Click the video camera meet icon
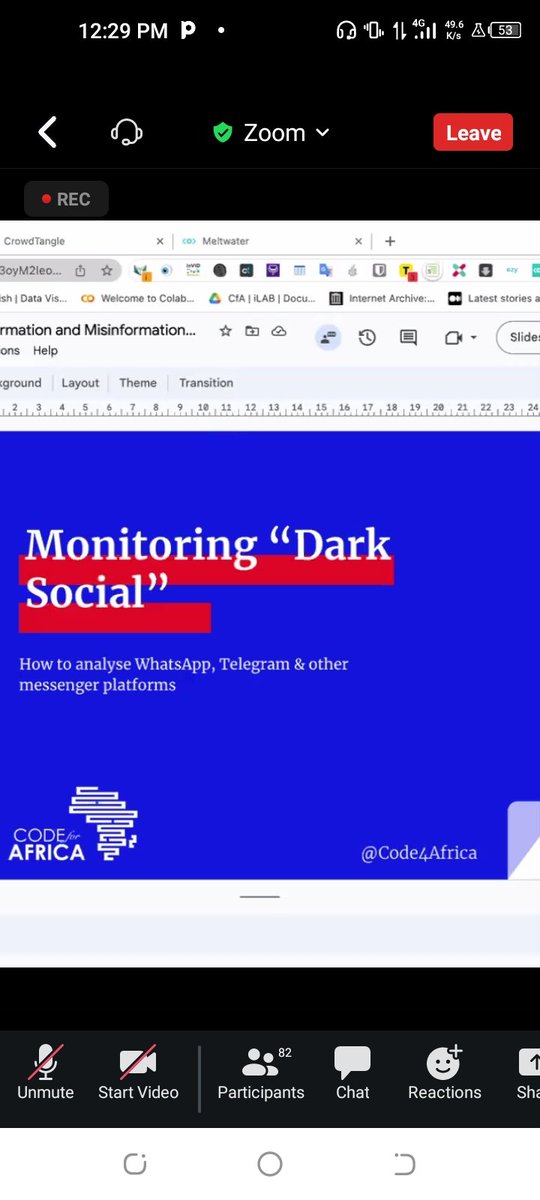 coord(453,338)
